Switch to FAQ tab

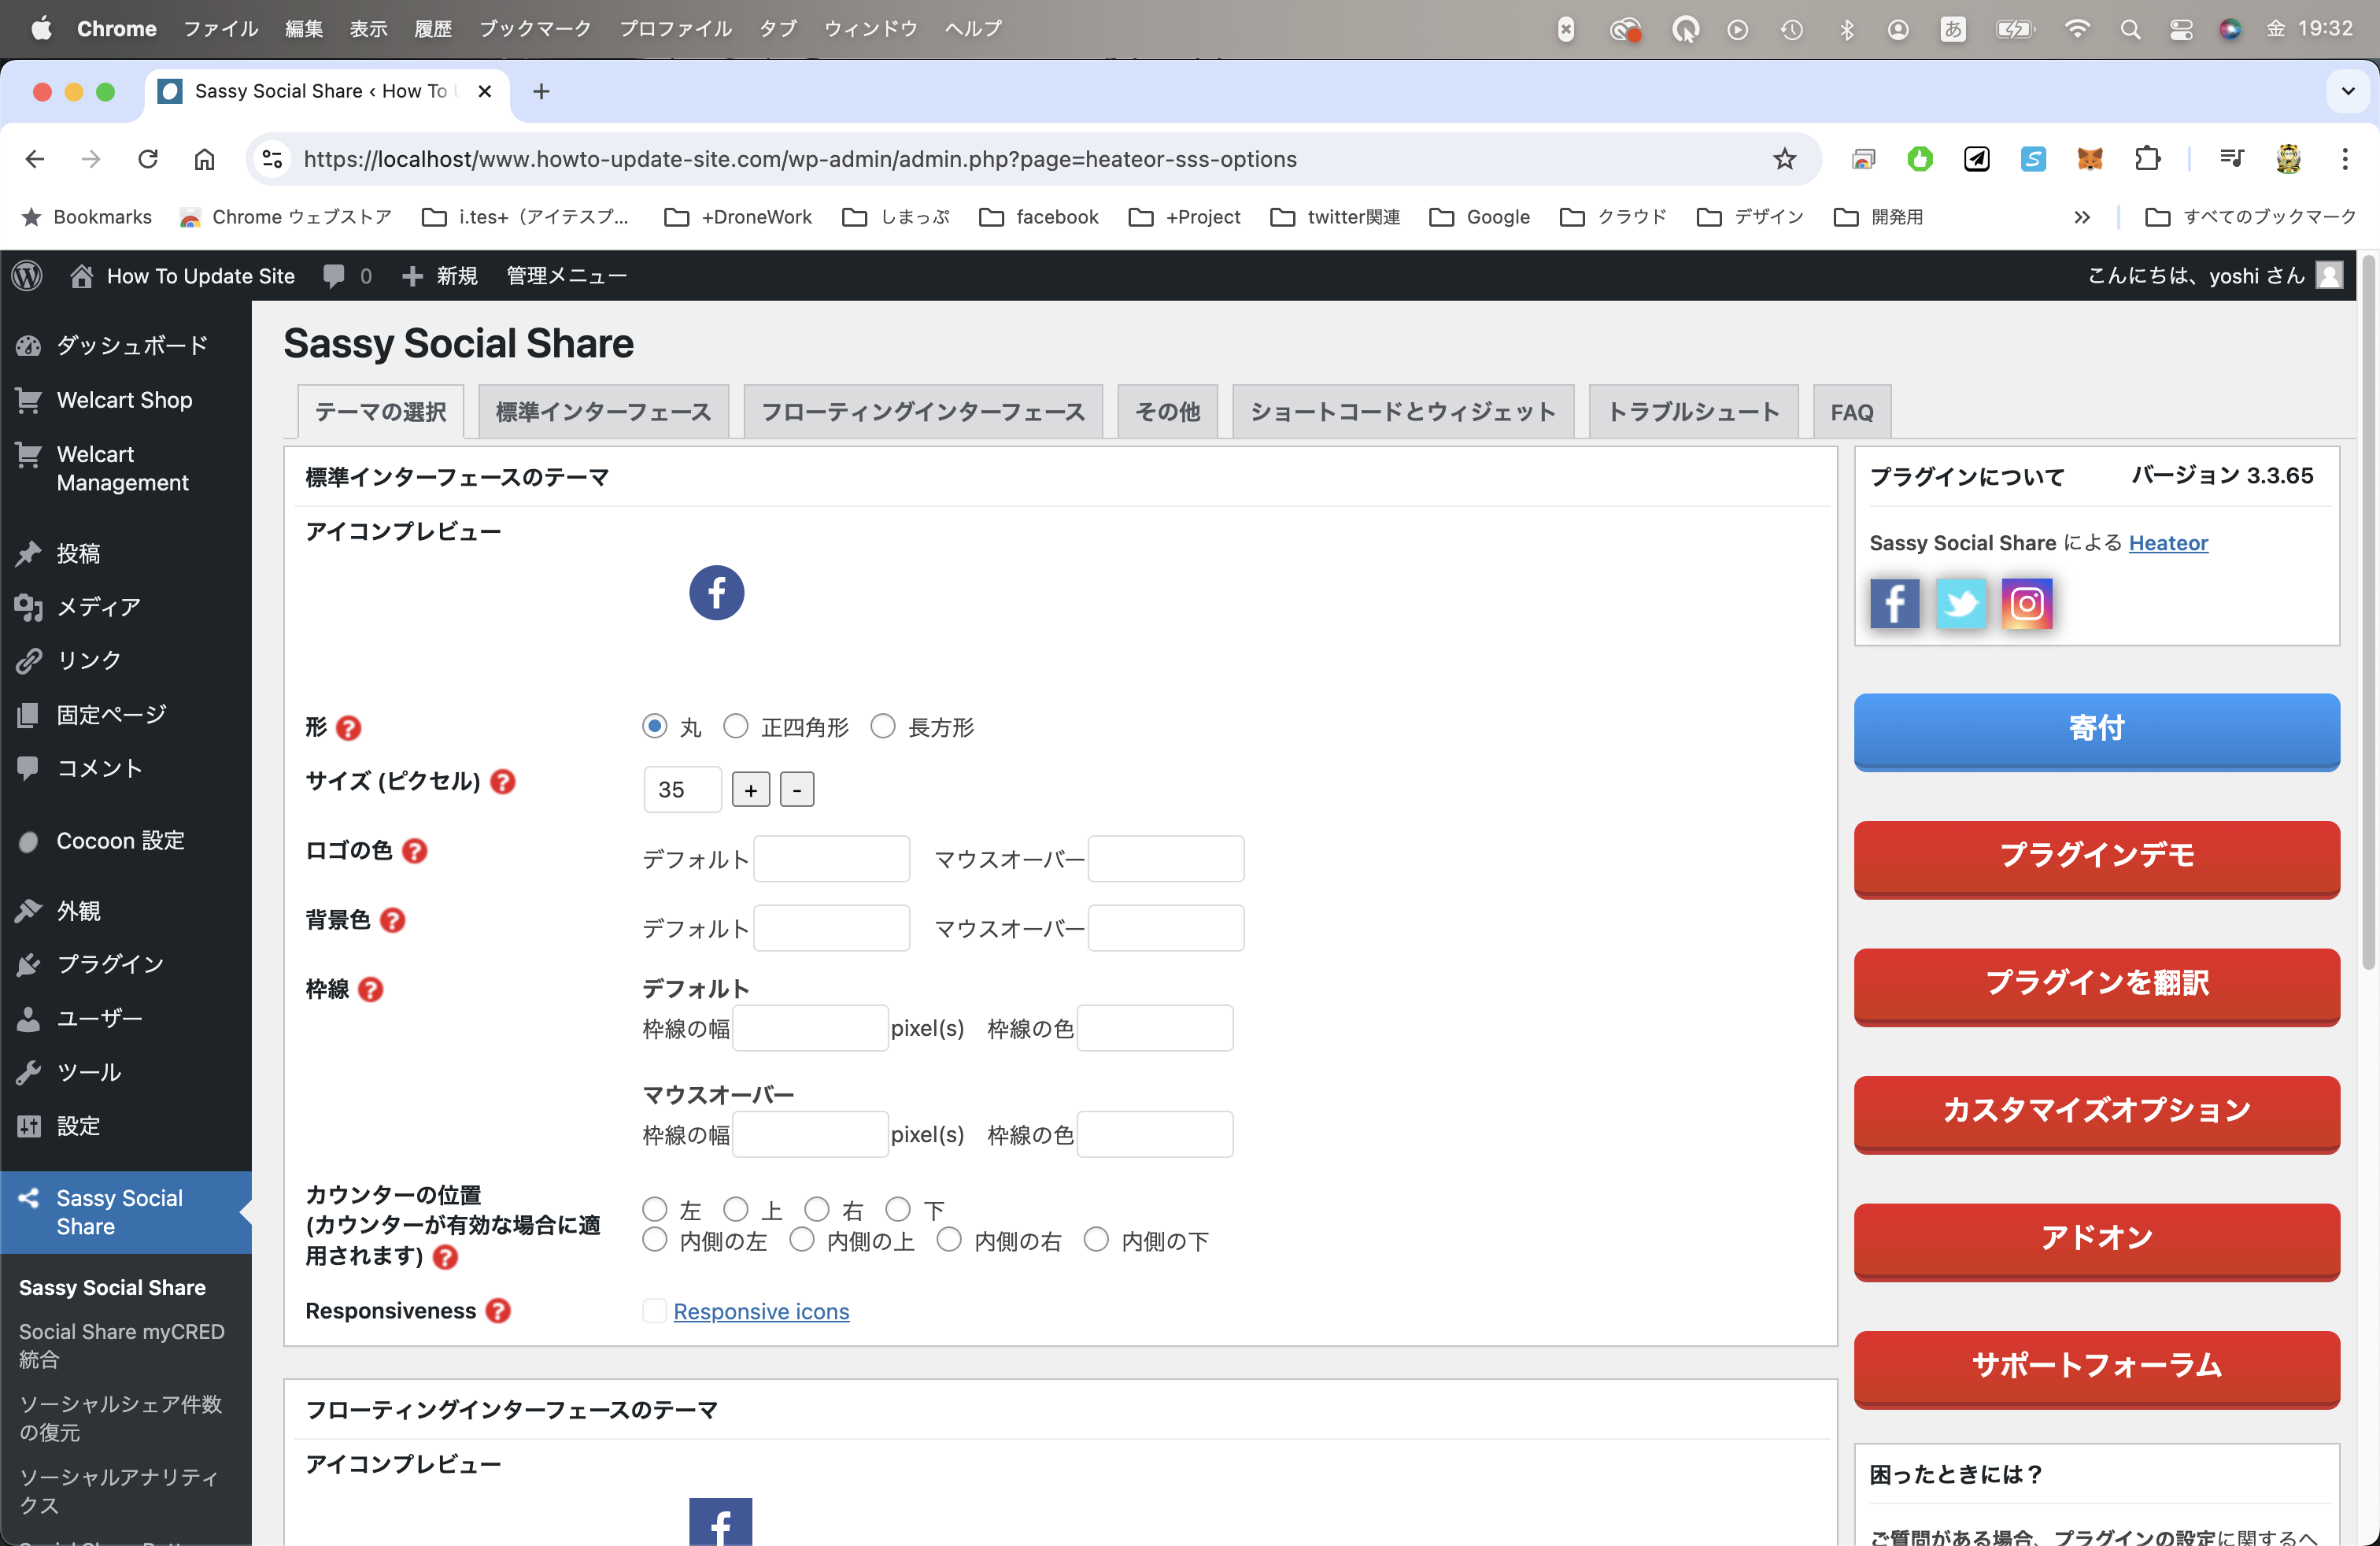(x=1852, y=412)
